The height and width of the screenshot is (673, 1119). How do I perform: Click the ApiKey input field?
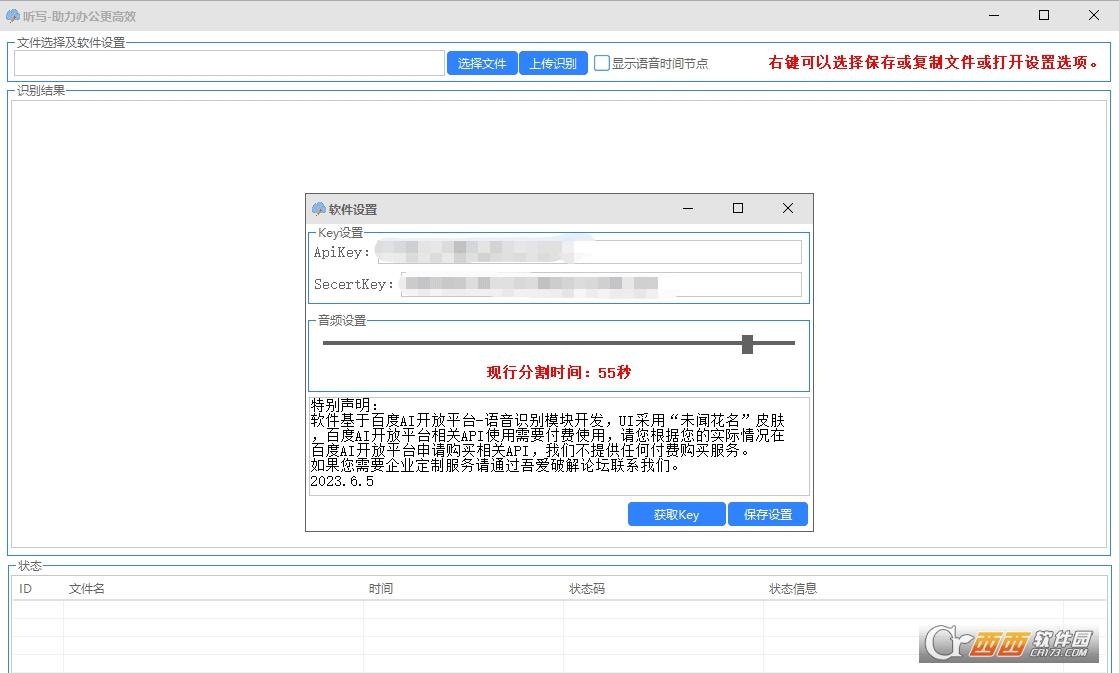click(589, 252)
